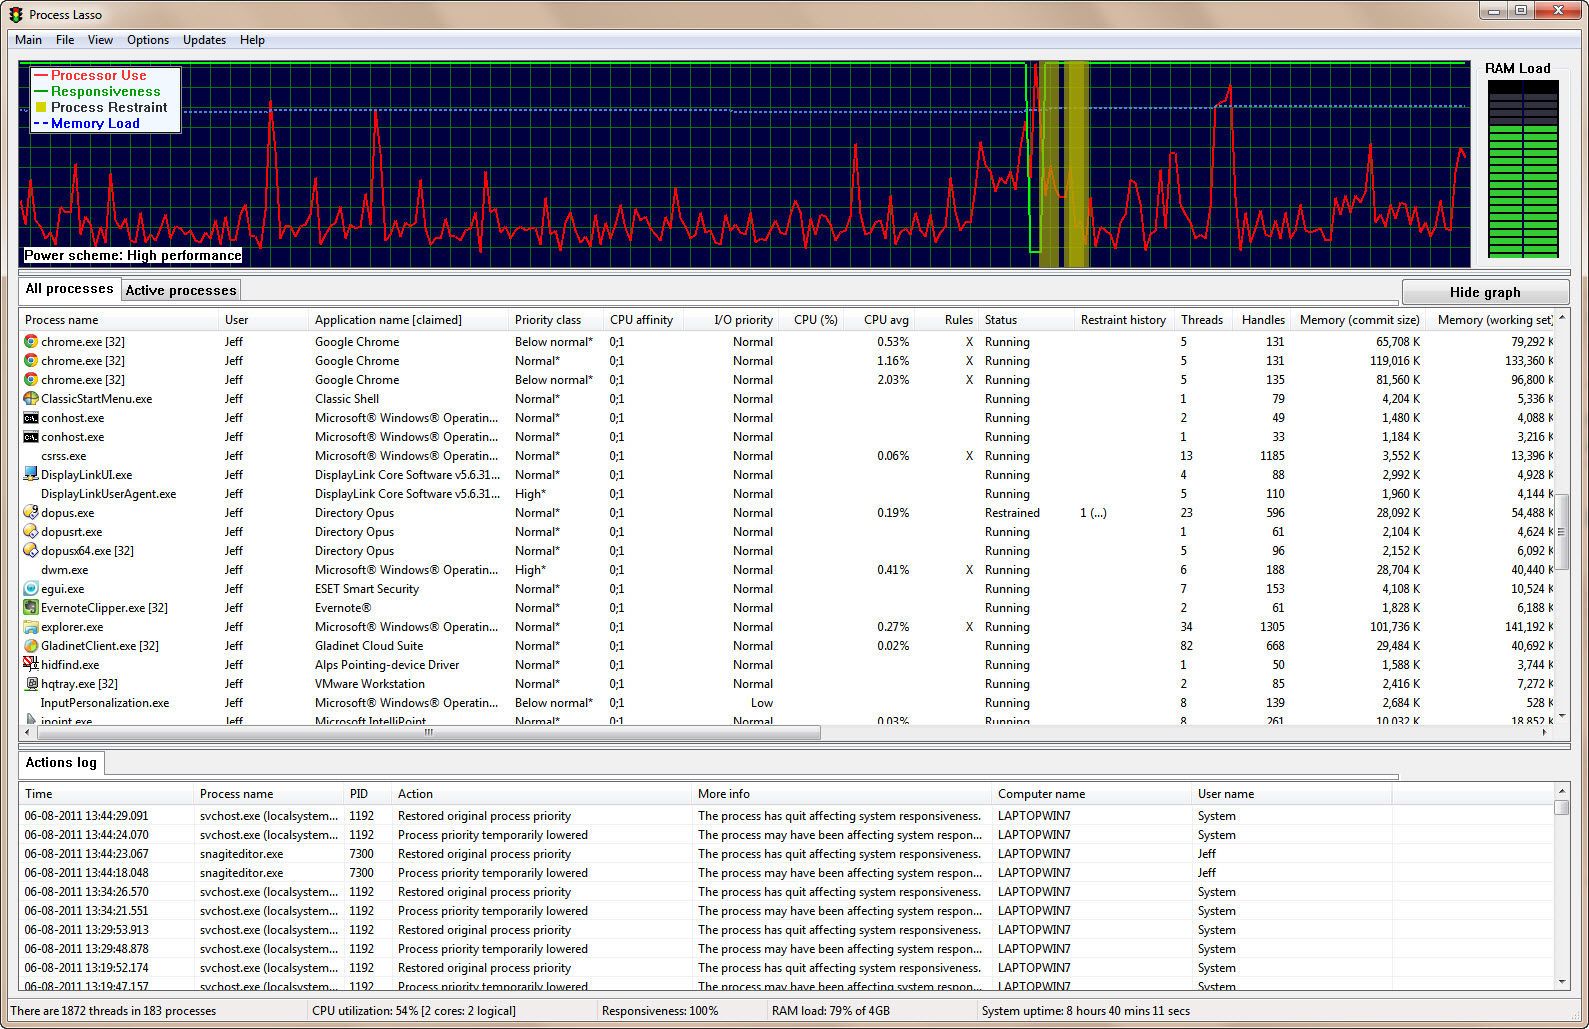Click dopusrt.exe process icon
Screen dimensions: 1589x1029
coord(31,532)
